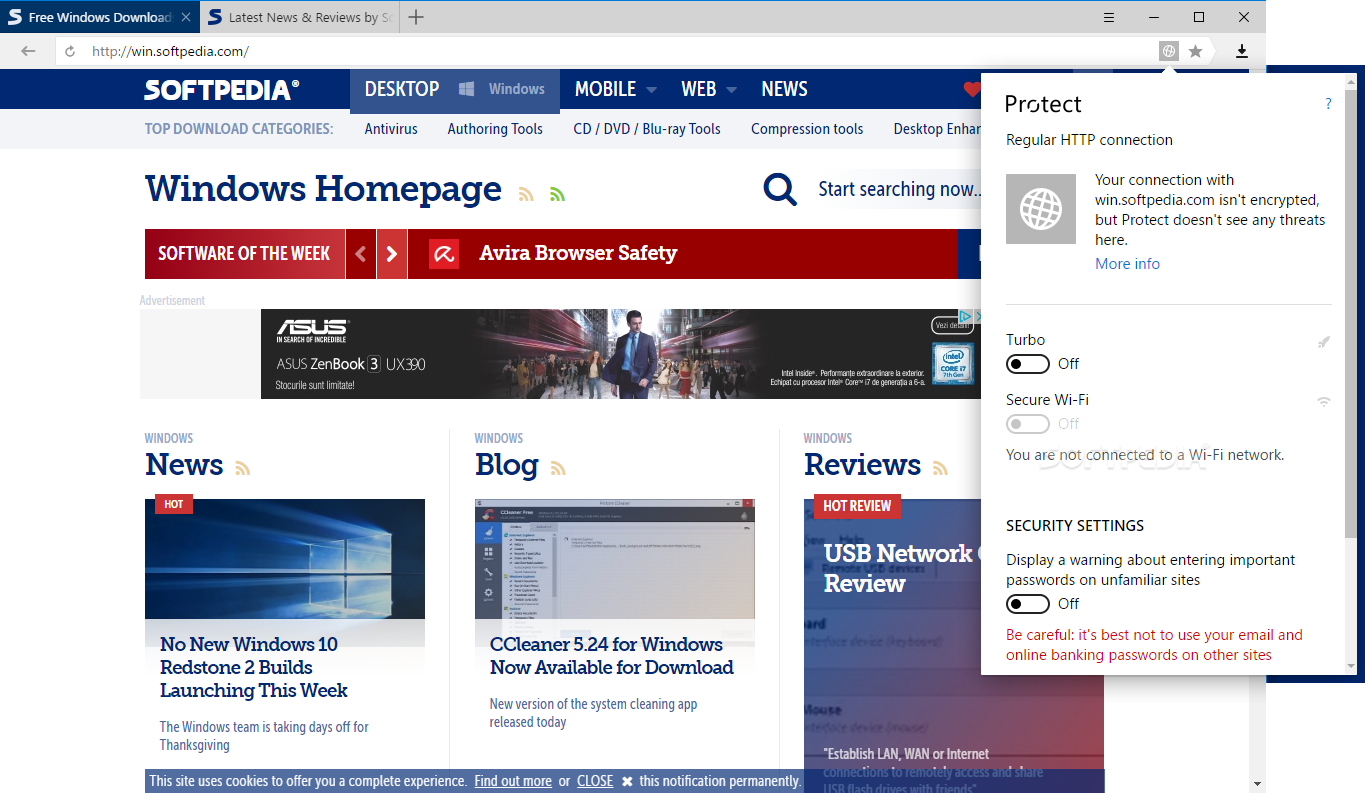The image size is (1365, 793).
Task: Click the More info link
Action: coord(1127,264)
